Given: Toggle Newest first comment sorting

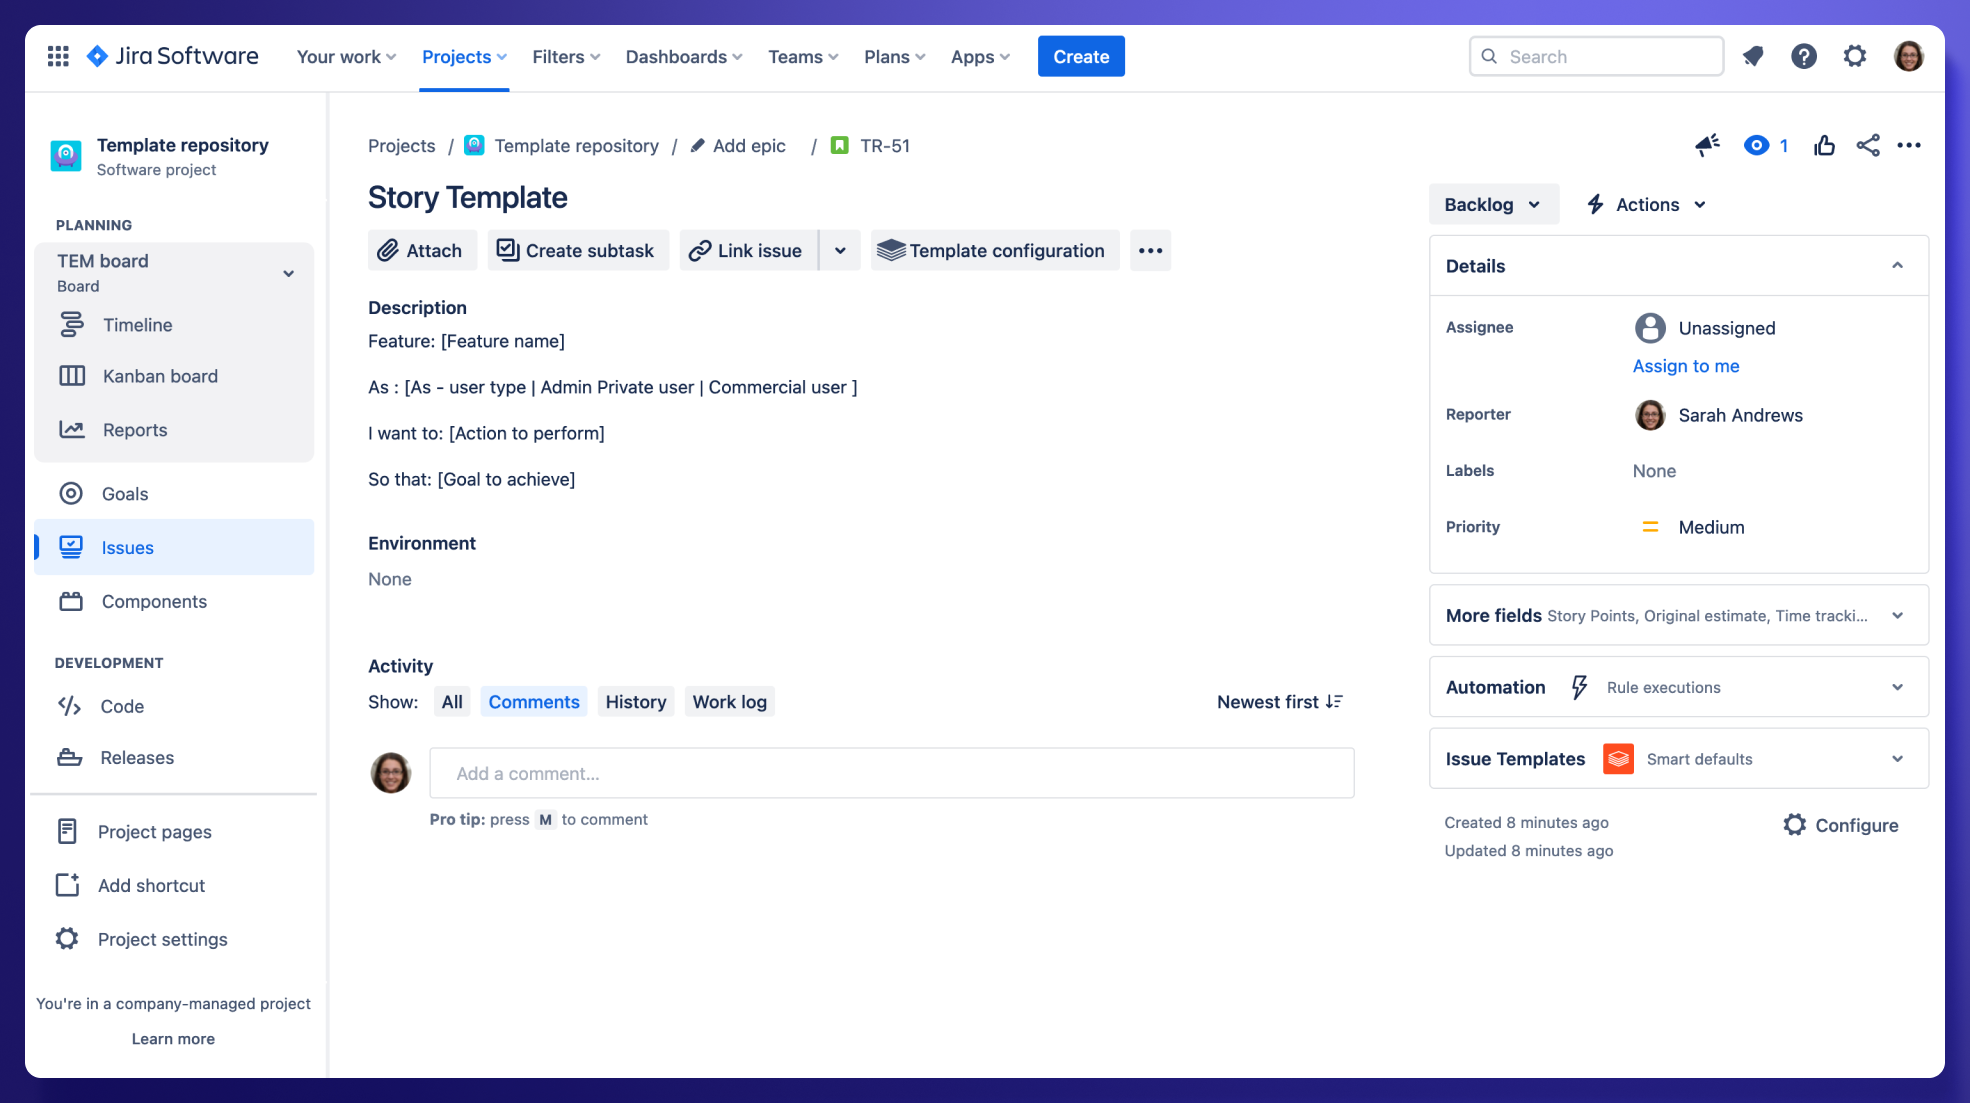Looking at the screenshot, I should pyautogui.click(x=1279, y=701).
